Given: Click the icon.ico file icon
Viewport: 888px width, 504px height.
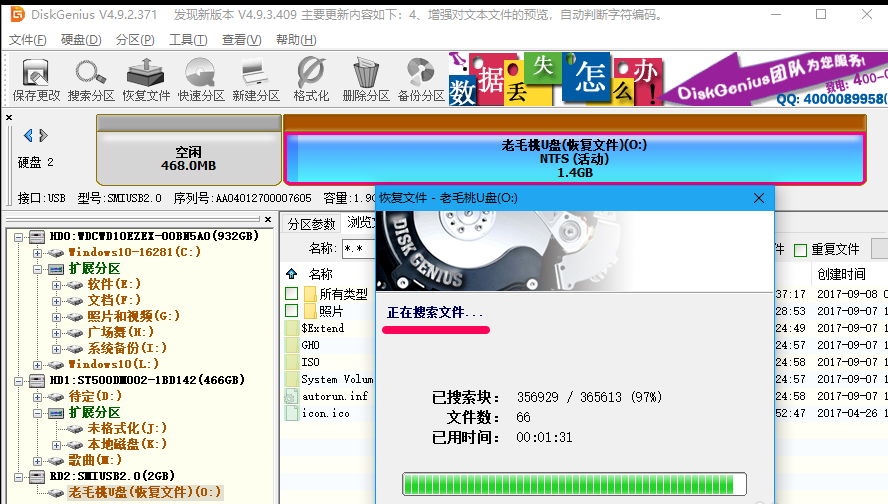Looking at the screenshot, I should (291, 413).
